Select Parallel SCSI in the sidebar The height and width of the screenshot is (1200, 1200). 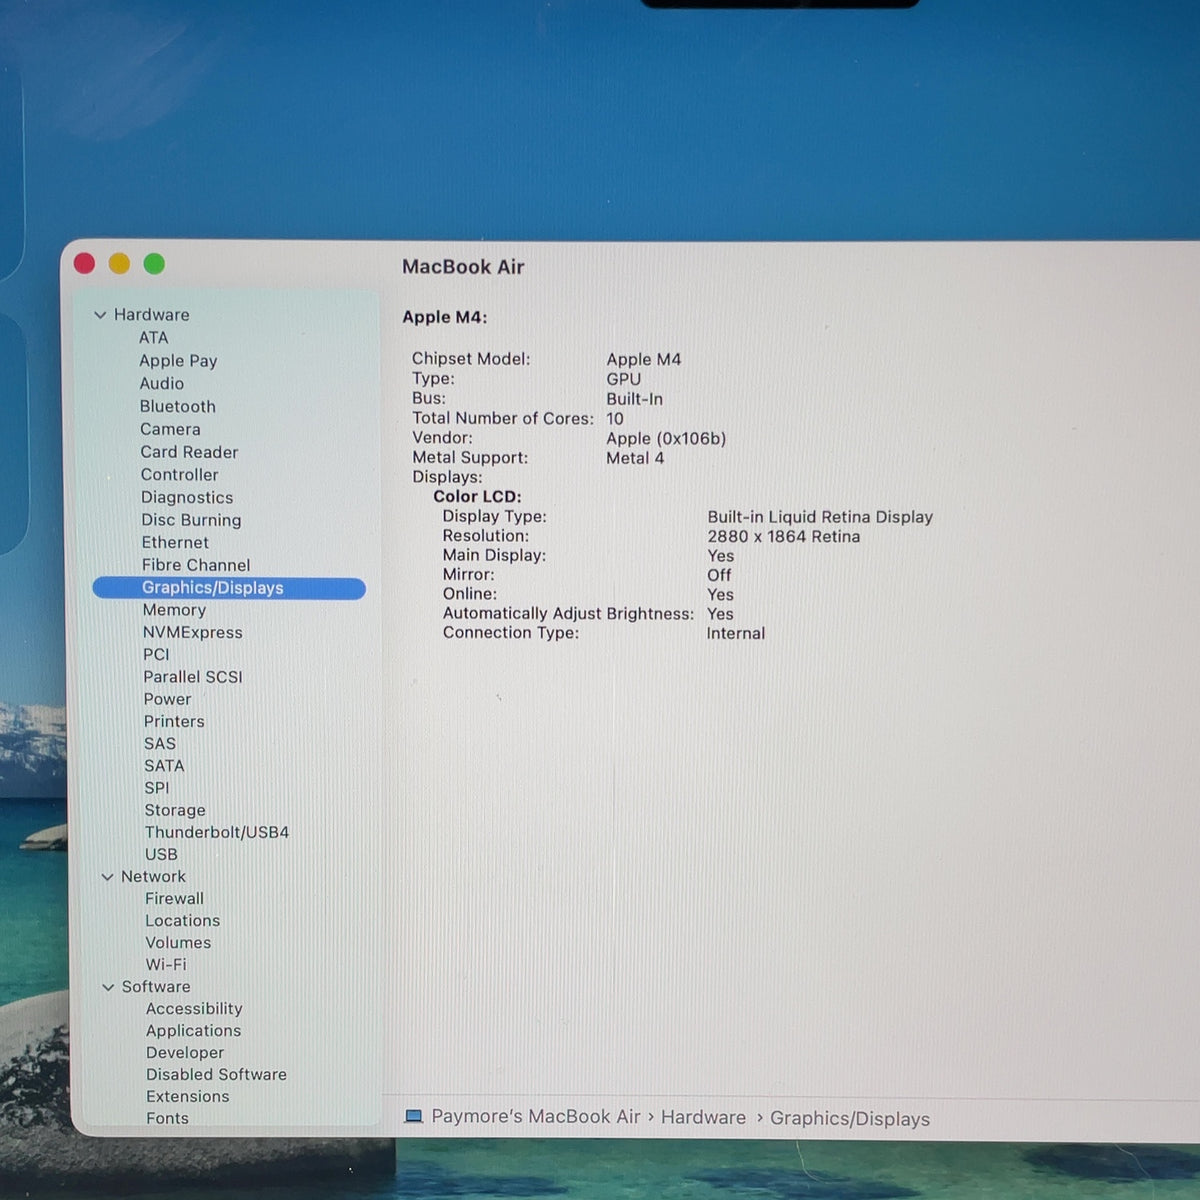(x=193, y=677)
